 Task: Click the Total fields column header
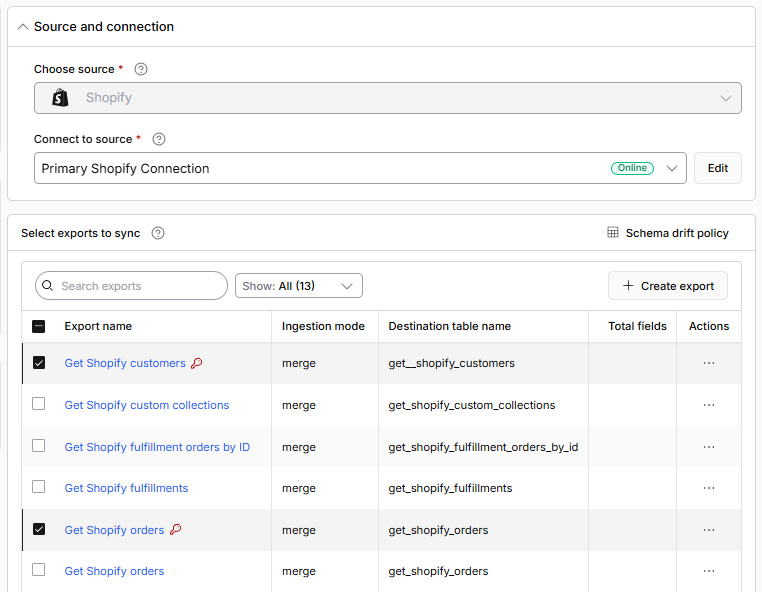637,326
